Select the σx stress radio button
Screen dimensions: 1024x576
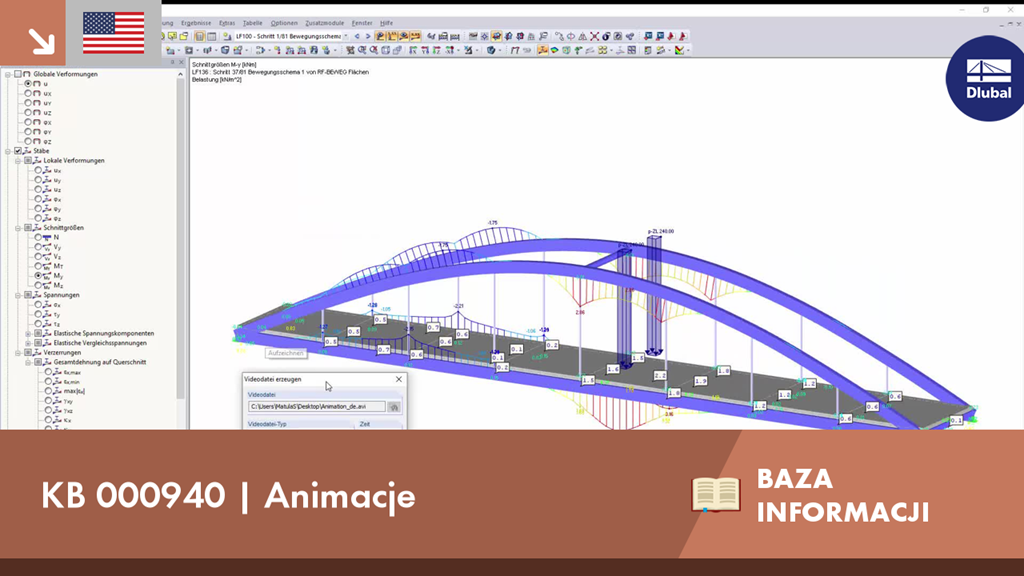[x=38, y=305]
